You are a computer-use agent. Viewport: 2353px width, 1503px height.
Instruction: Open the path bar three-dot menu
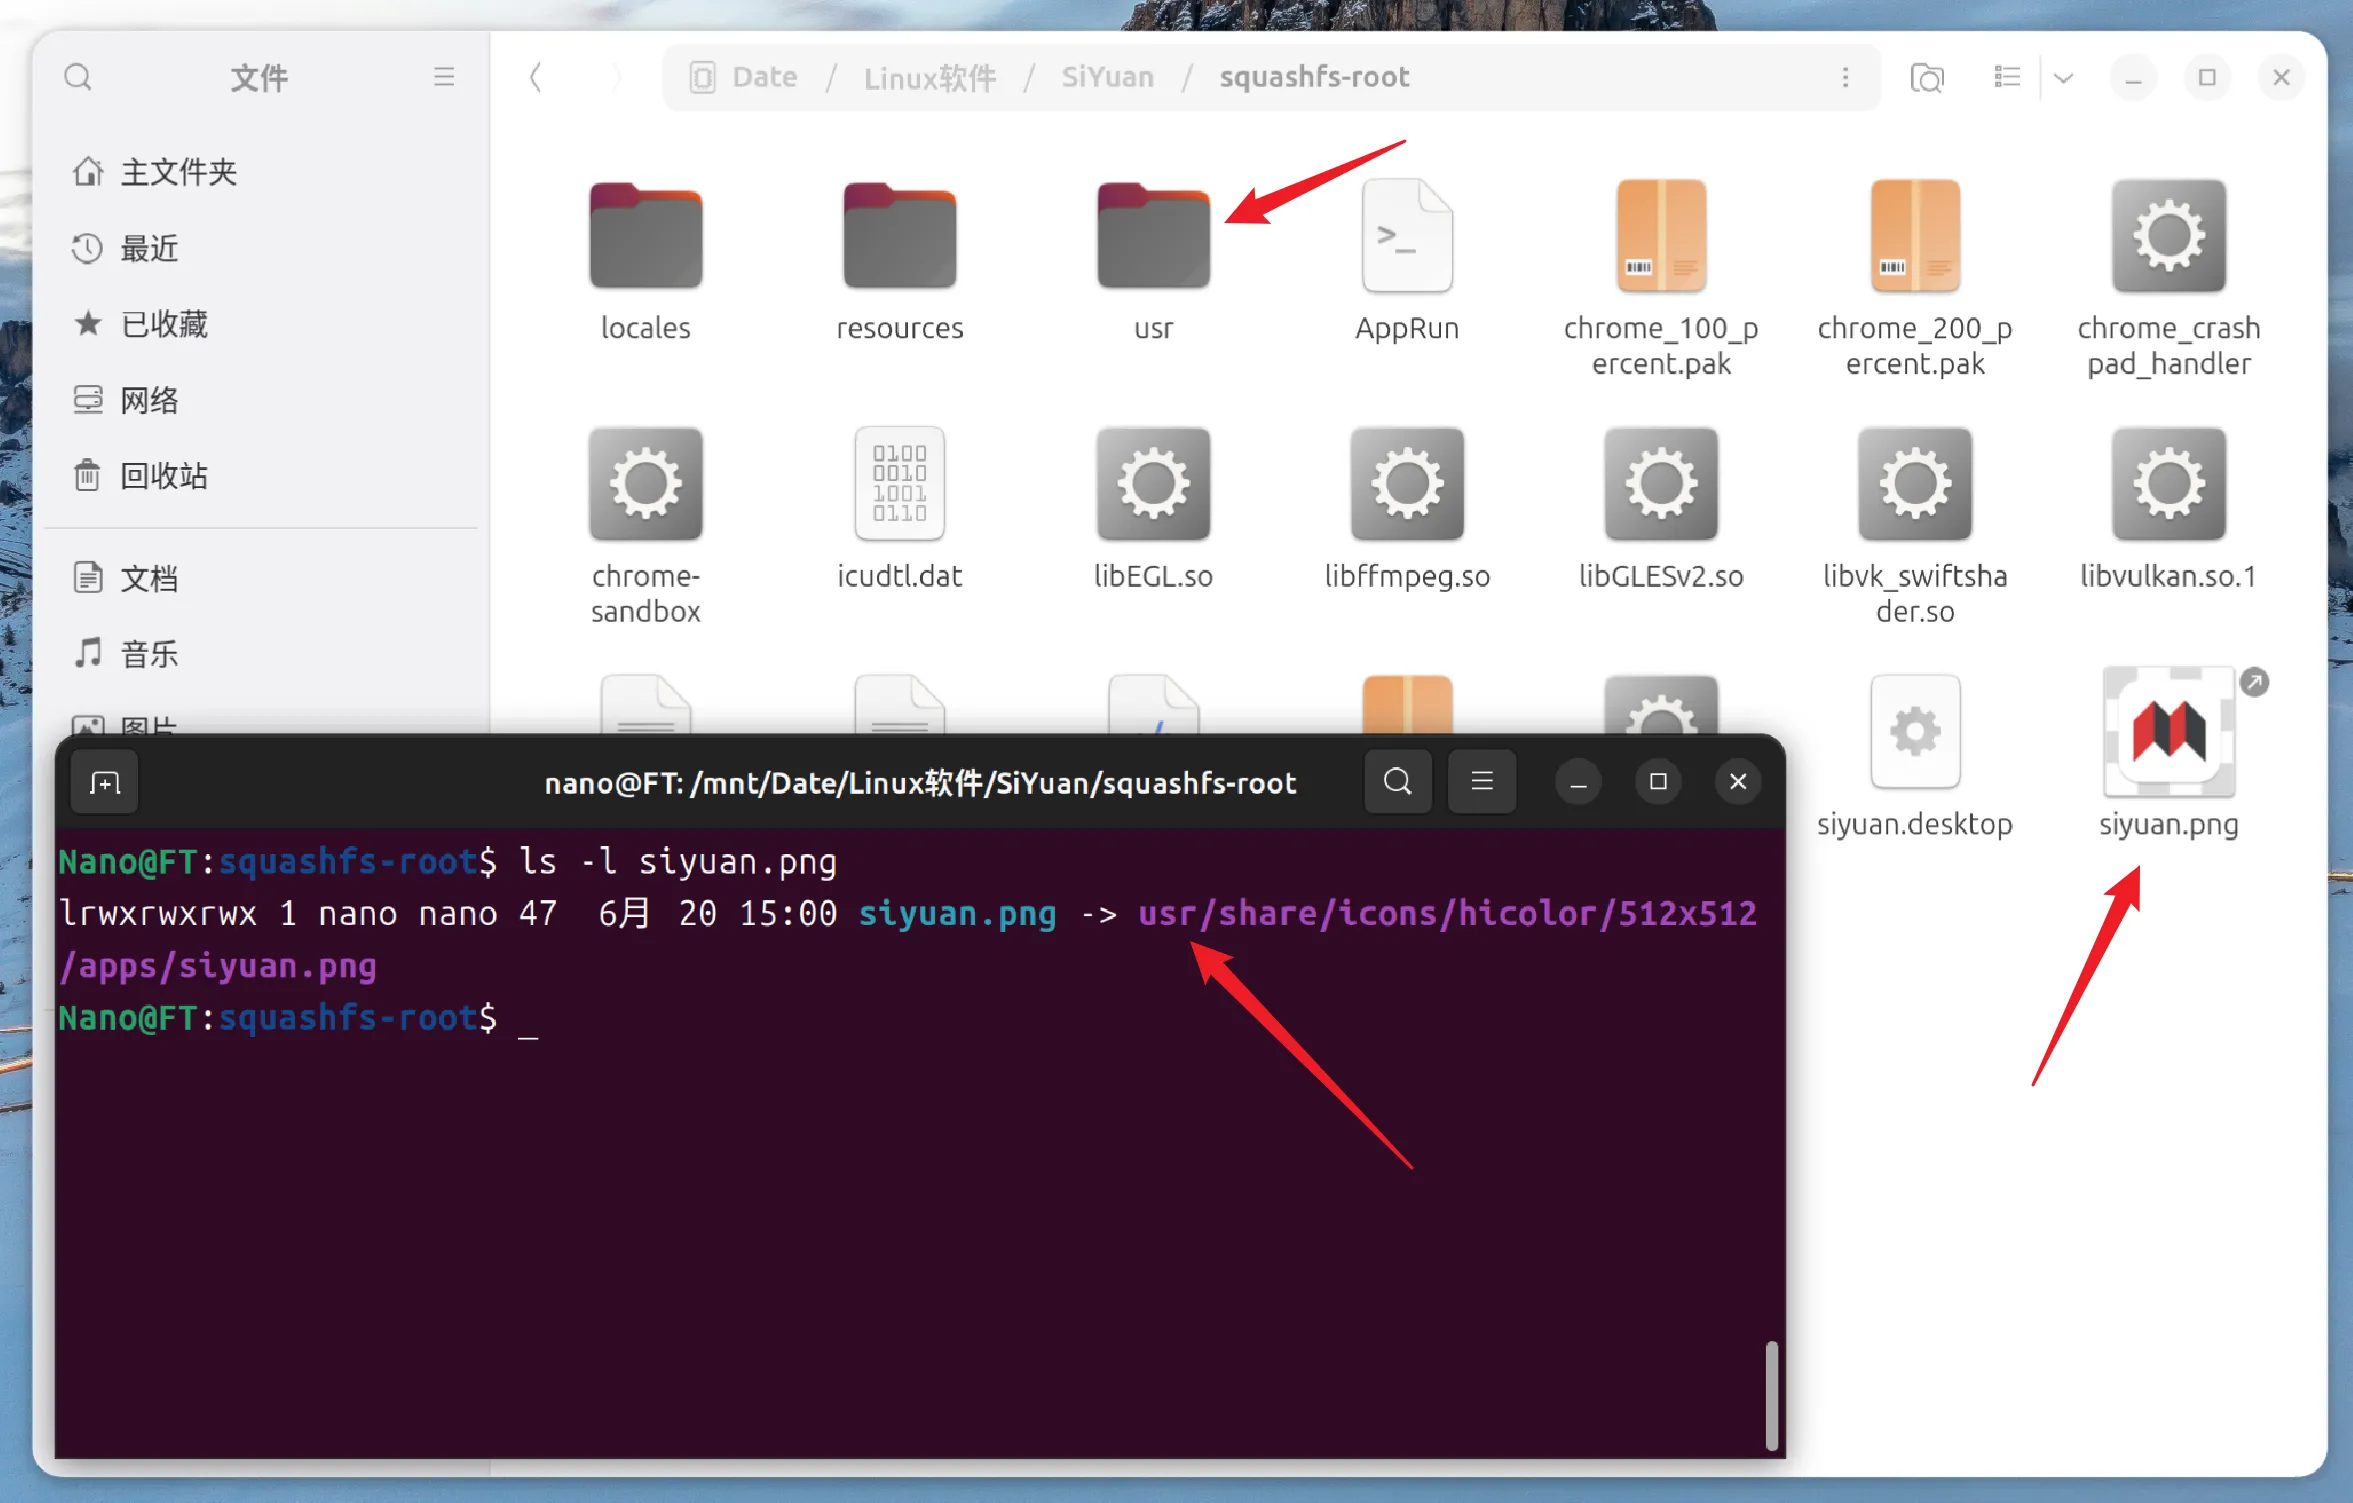tap(1845, 77)
